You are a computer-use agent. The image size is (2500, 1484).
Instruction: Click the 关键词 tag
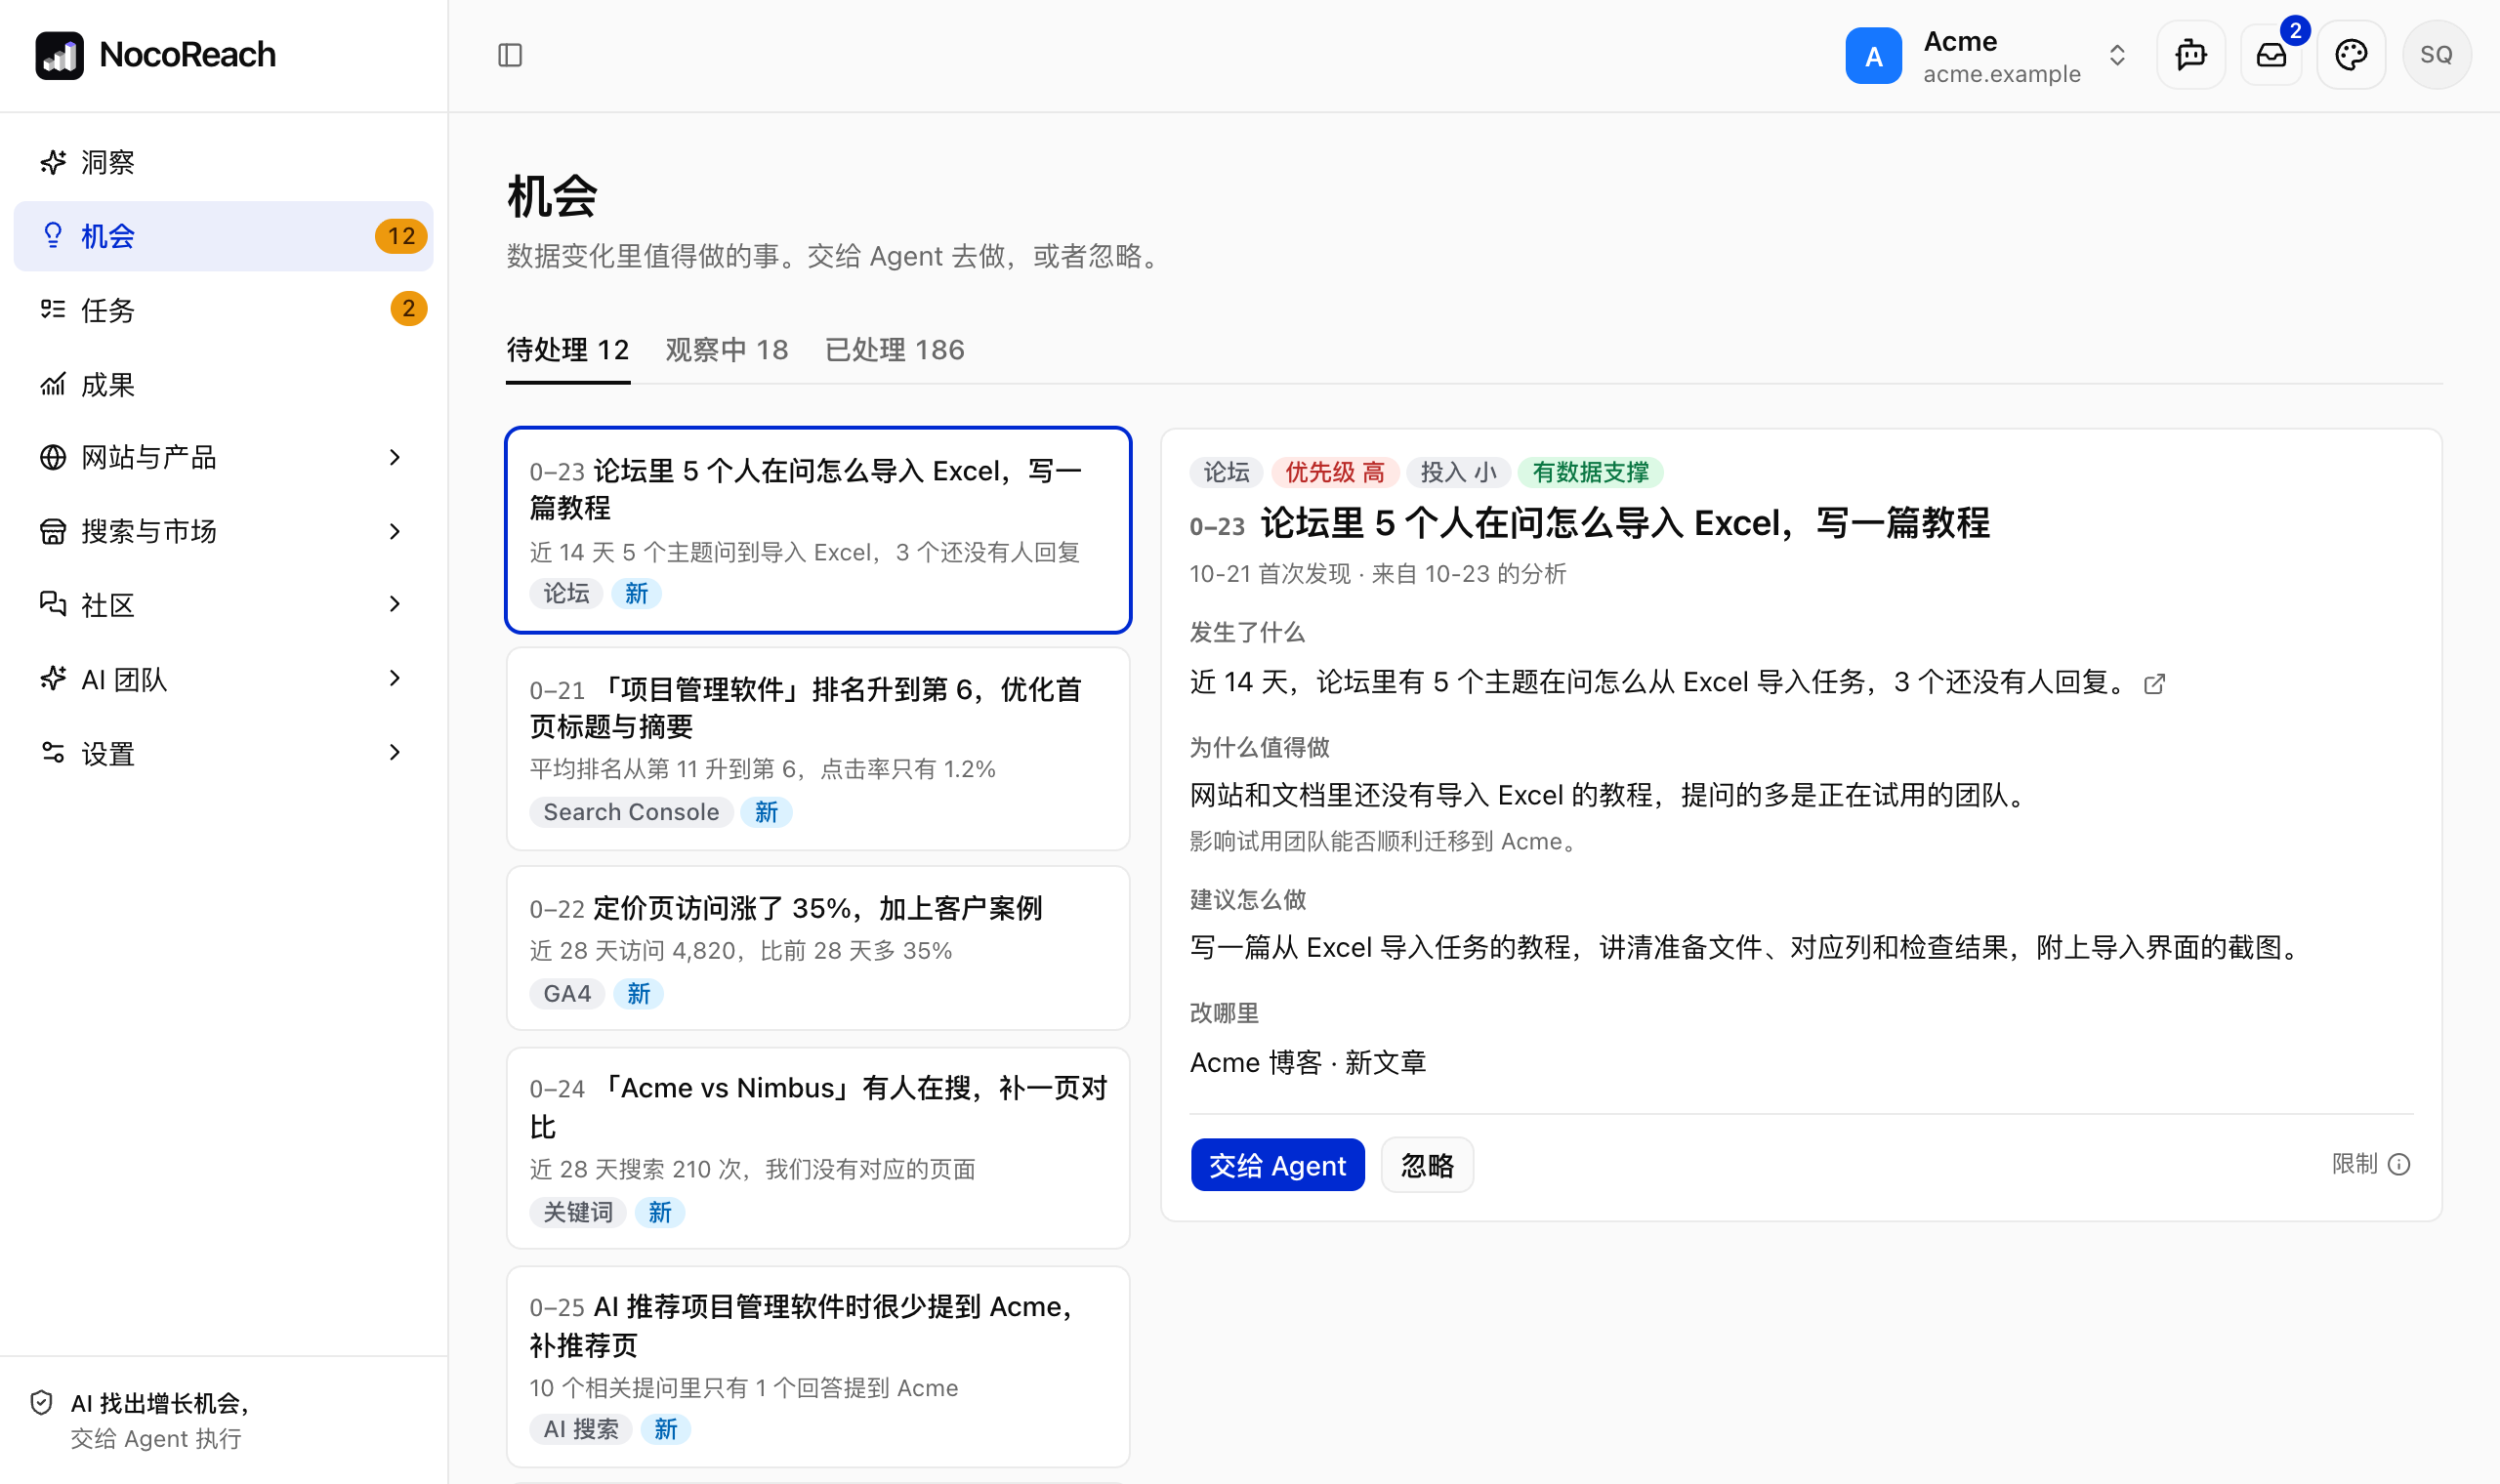[578, 1213]
